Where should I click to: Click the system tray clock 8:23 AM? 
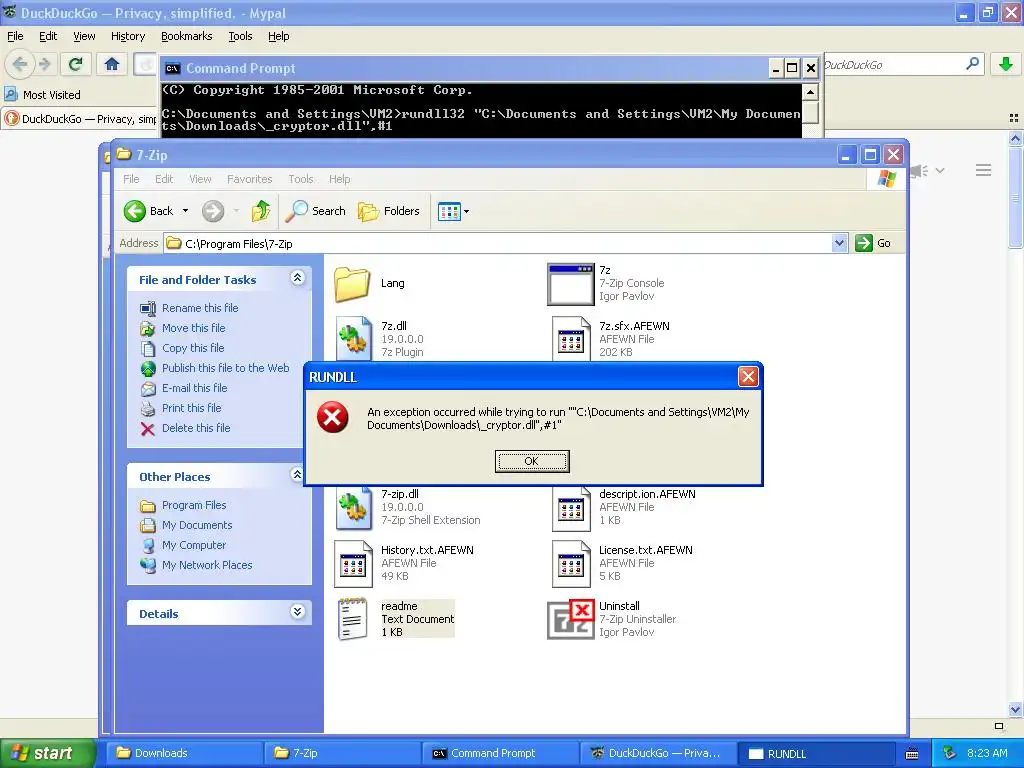pos(987,753)
